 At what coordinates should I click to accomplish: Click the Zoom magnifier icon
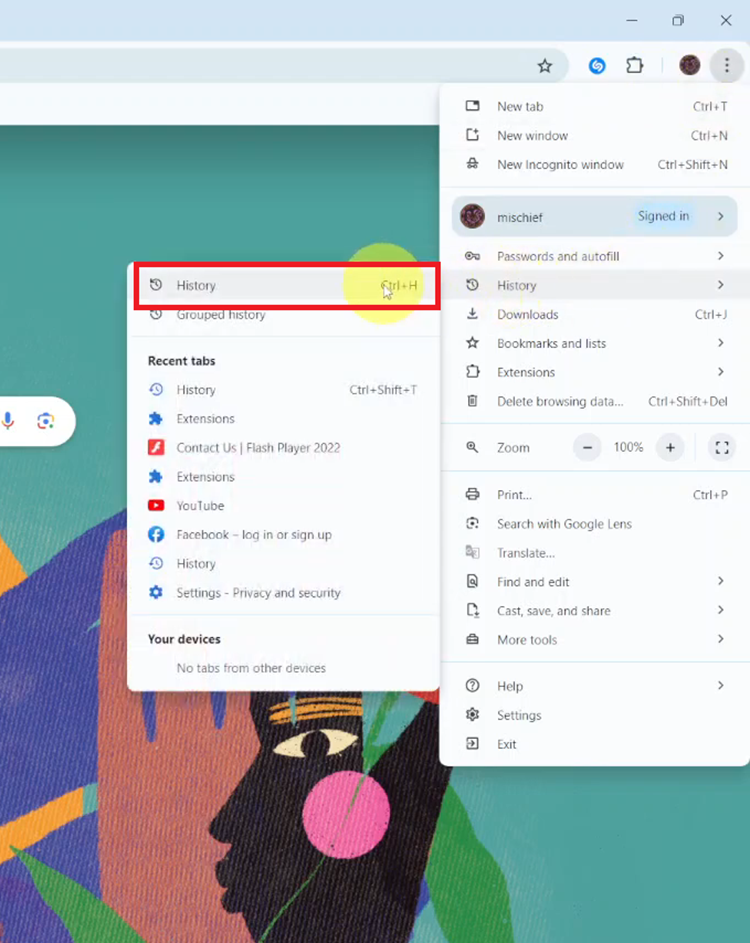click(x=473, y=447)
